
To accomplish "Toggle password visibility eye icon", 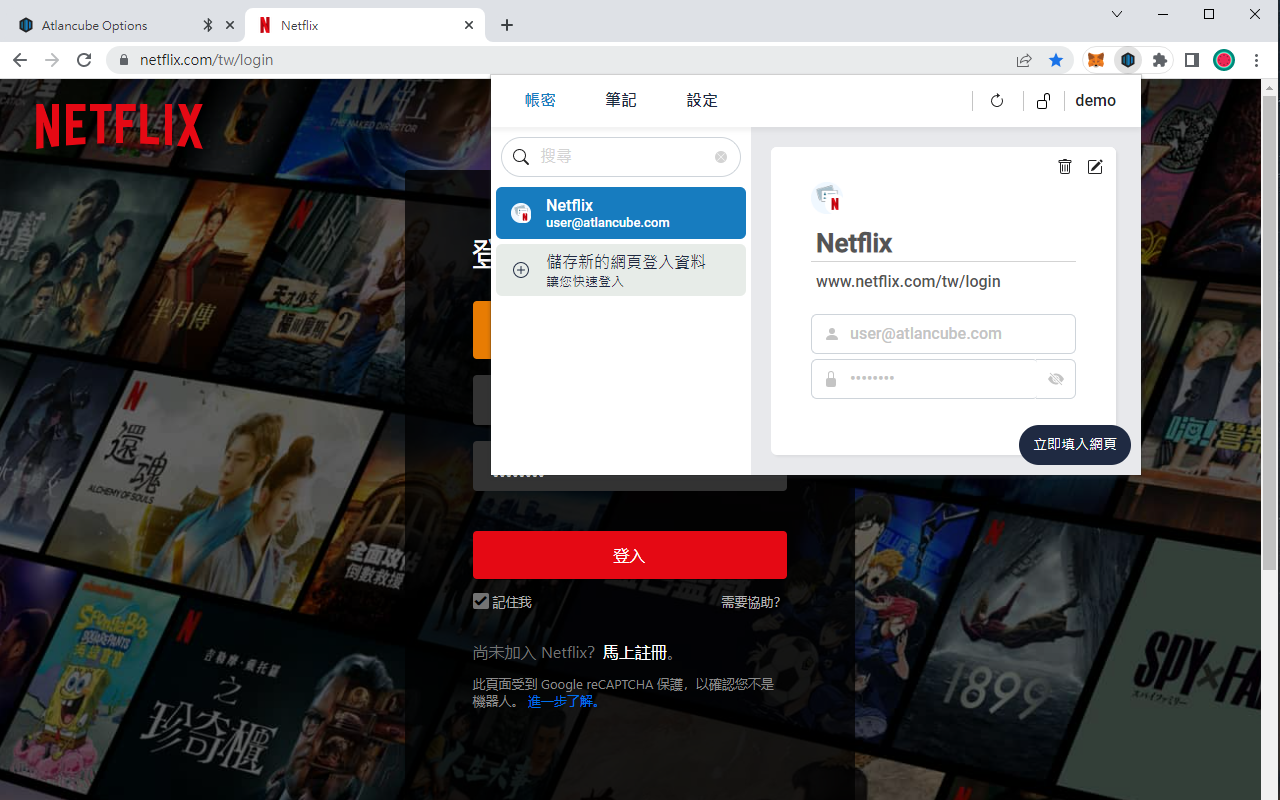I will (1055, 379).
